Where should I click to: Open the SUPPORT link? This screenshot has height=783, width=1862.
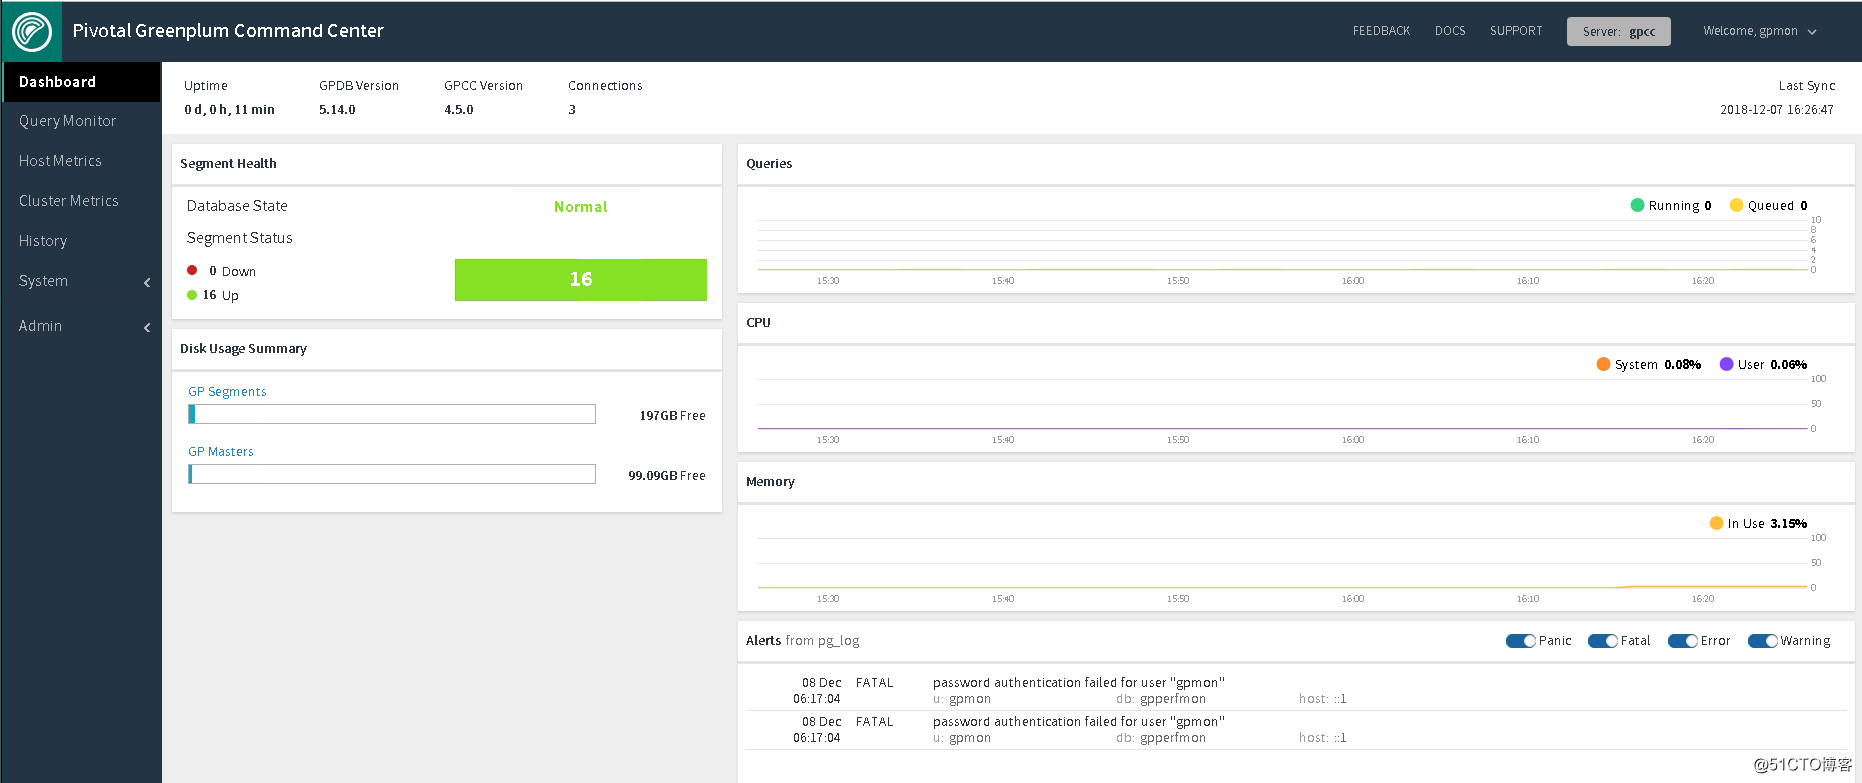tap(1516, 31)
